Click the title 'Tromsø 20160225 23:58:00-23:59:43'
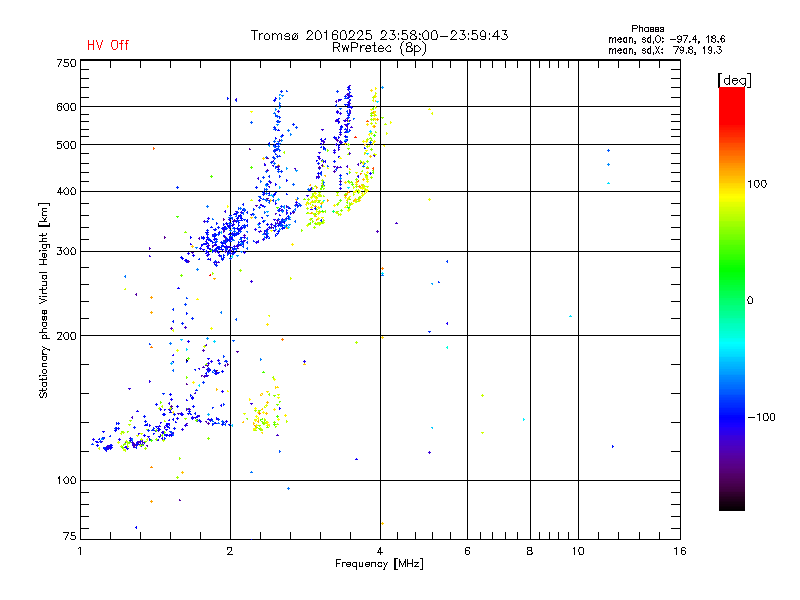The width and height of the screenshot is (800, 600). tap(379, 35)
